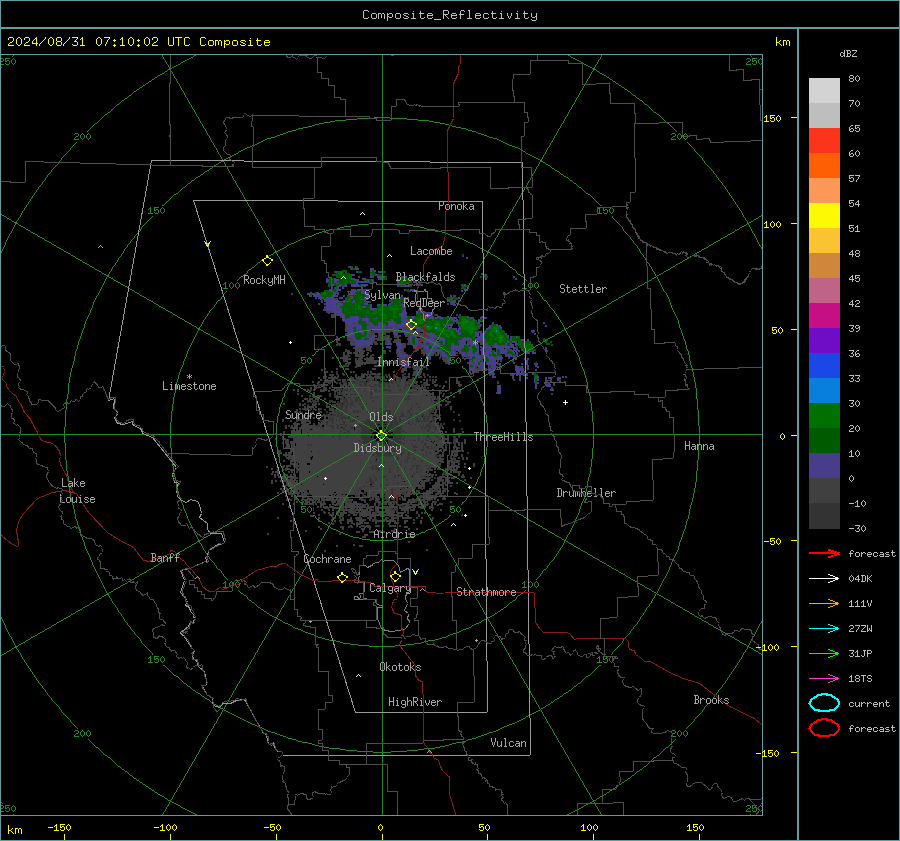
Task: Select the red 60–65 dBZ color swatch
Action: coord(824,141)
